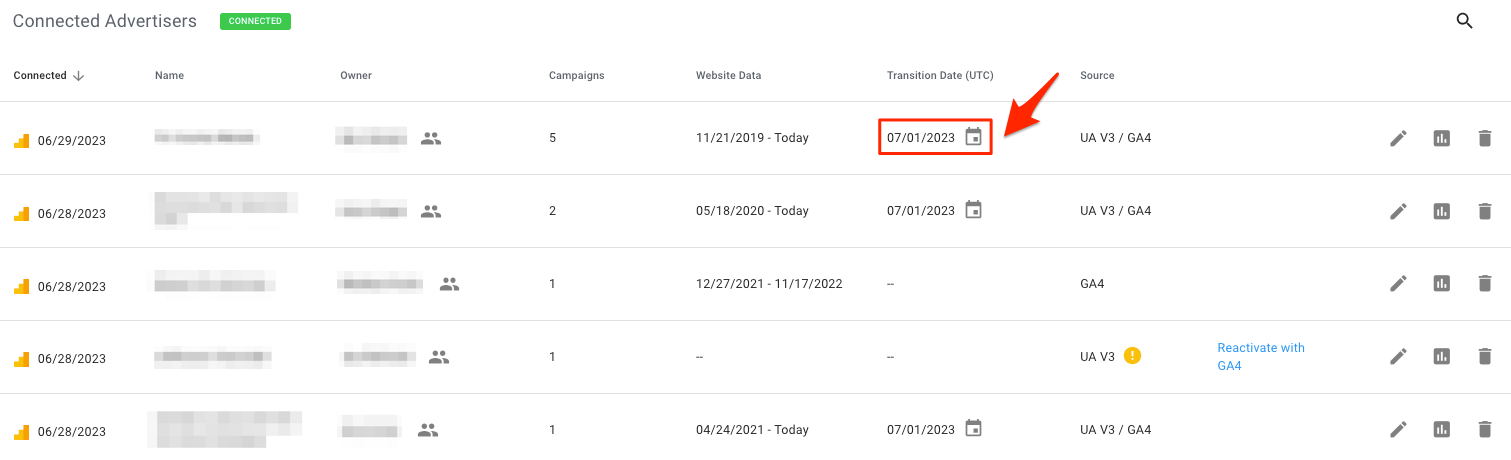Click the green CONNECTED status badge
This screenshot has width=1511, height=460.
pyautogui.click(x=255, y=21)
